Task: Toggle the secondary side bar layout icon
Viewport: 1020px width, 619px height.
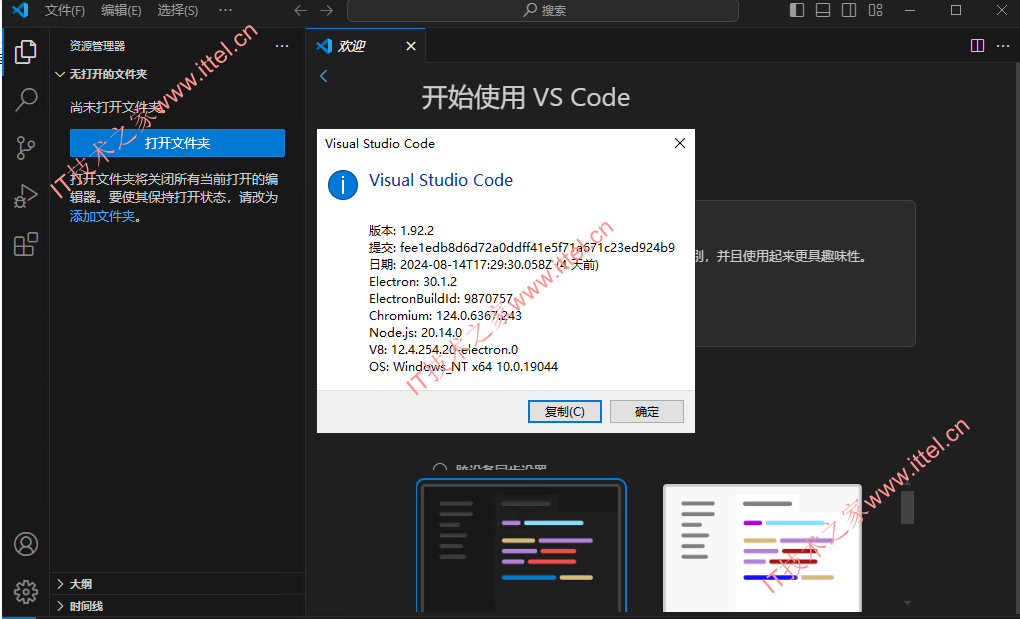Action: click(x=849, y=10)
